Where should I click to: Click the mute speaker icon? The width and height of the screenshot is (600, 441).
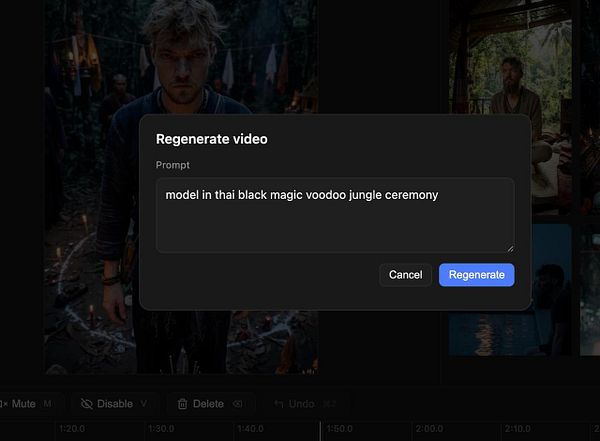point(4,404)
